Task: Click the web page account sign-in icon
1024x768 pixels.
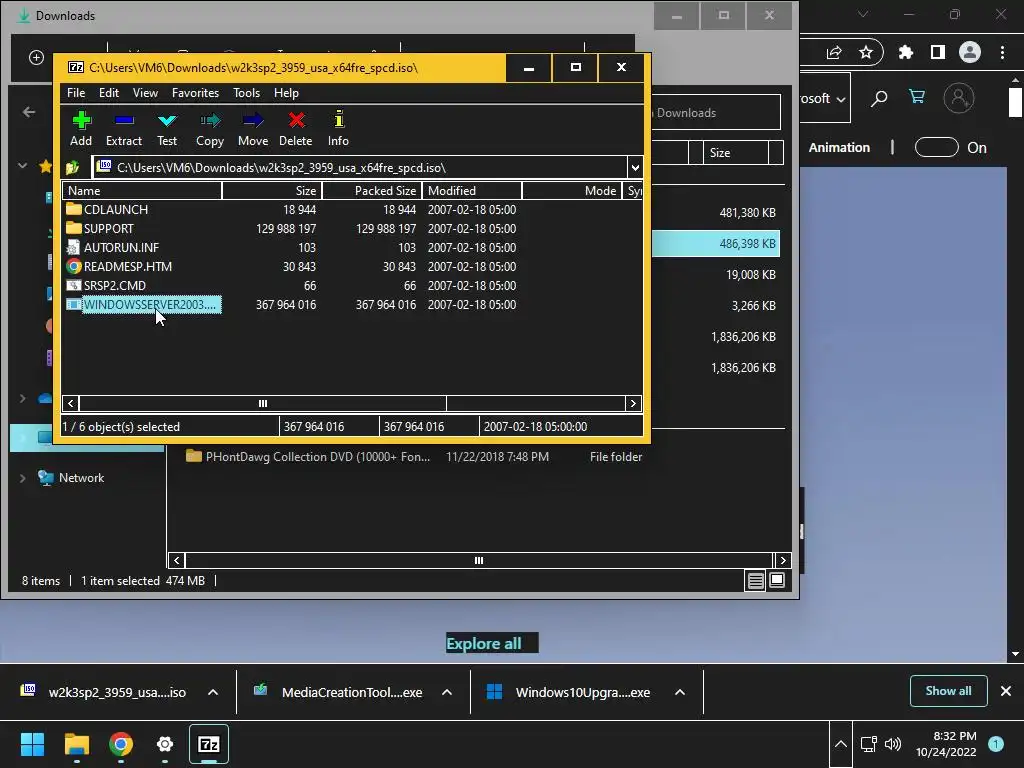Action: pyautogui.click(x=959, y=98)
